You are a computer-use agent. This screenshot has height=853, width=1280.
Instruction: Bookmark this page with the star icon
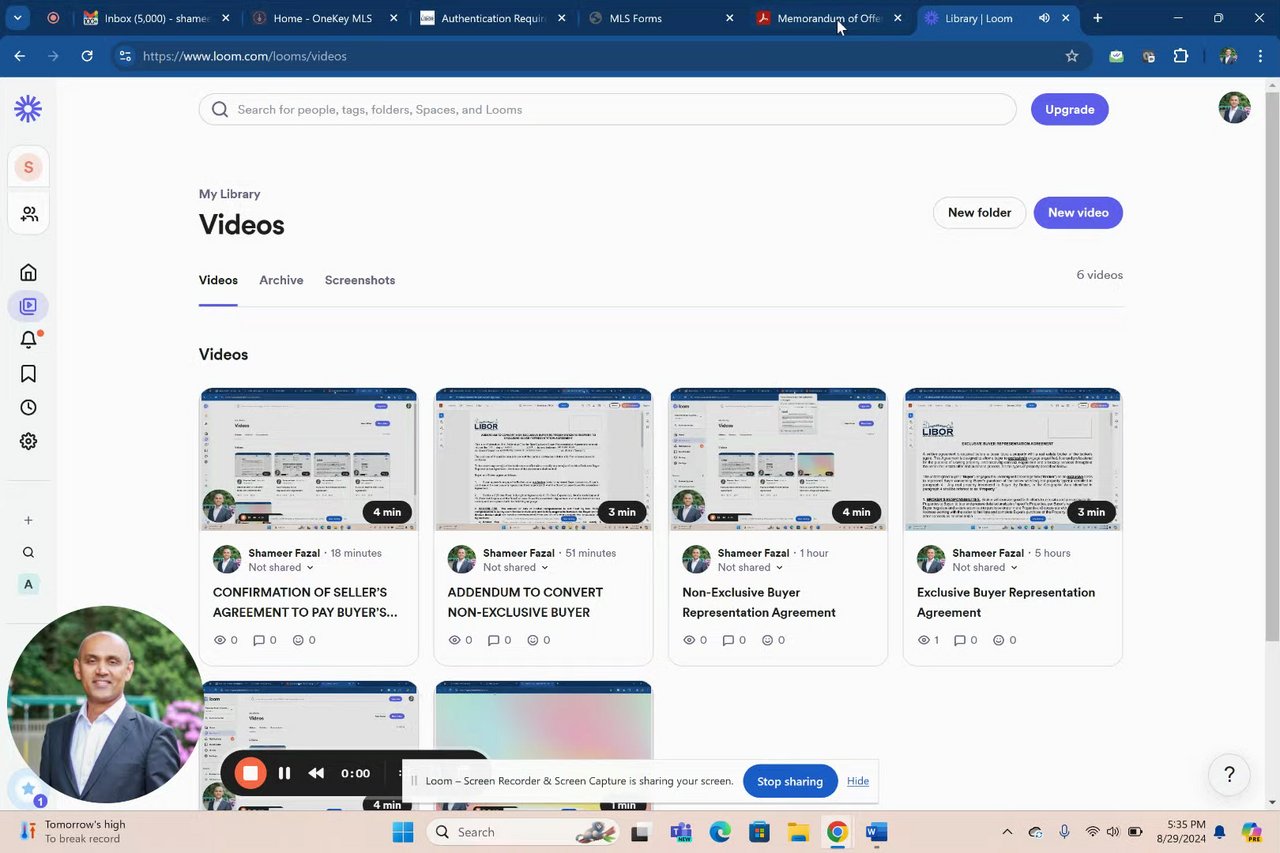[1072, 56]
